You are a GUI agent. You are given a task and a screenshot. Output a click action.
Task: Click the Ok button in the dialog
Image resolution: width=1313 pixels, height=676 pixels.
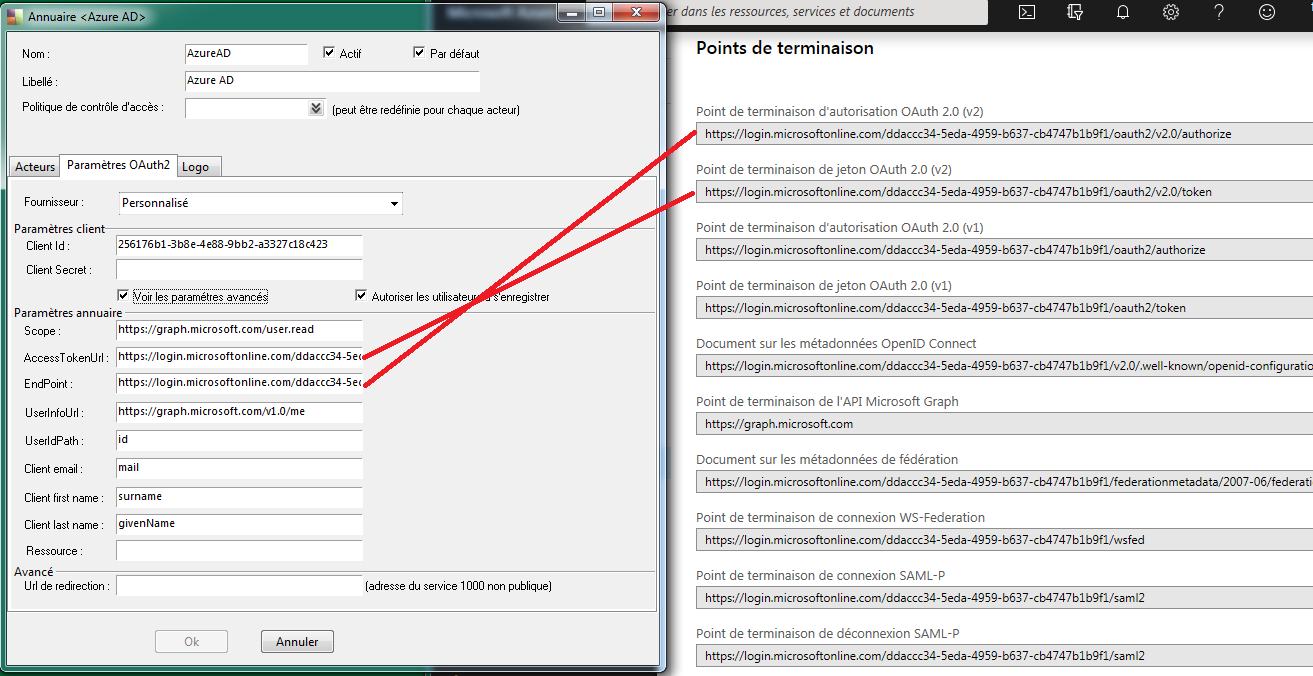pos(192,642)
